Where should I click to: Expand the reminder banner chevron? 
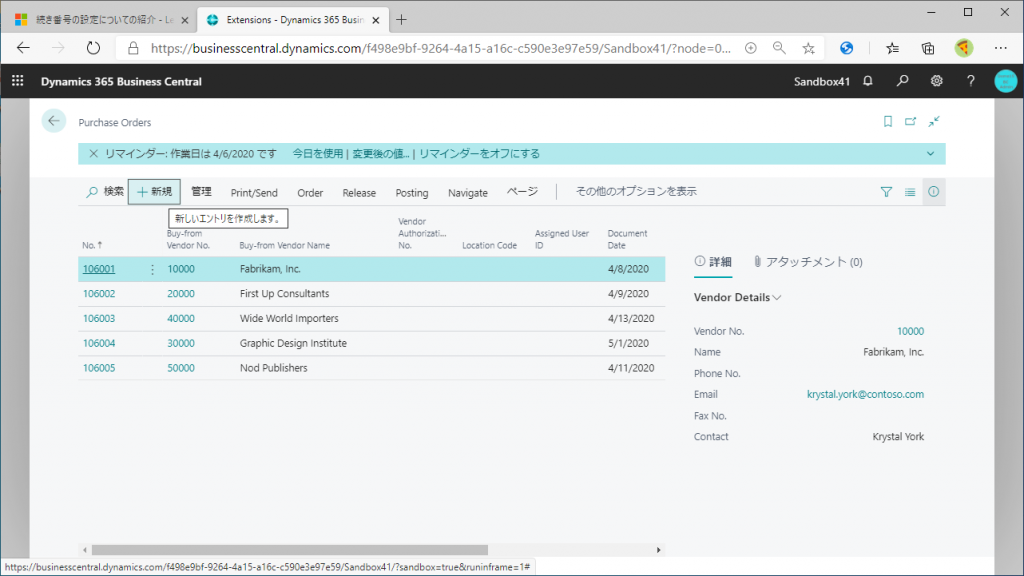[x=931, y=153]
